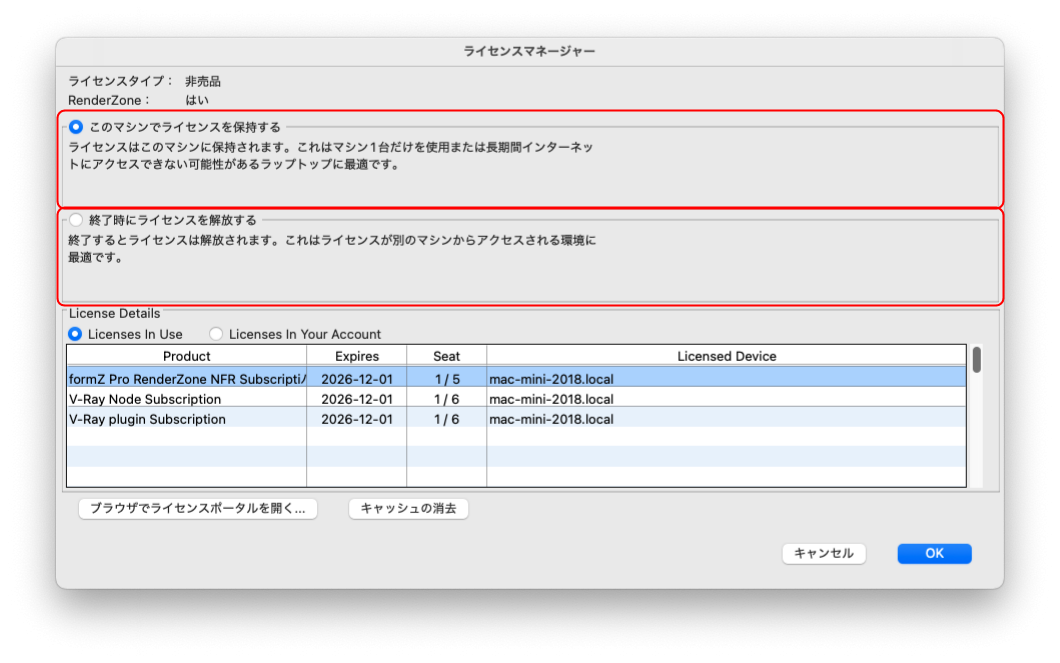This screenshot has width=1060, height=663.
Task: Click the Product column header
Action: pyautogui.click(x=186, y=356)
